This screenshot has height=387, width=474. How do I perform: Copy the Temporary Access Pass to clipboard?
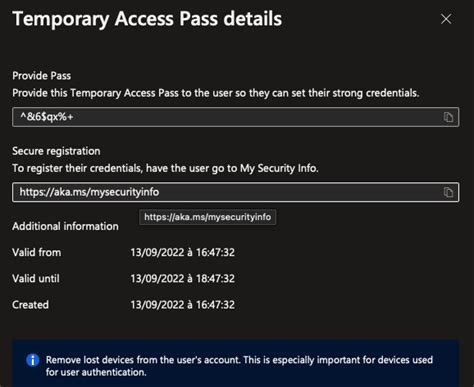pyautogui.click(x=448, y=117)
